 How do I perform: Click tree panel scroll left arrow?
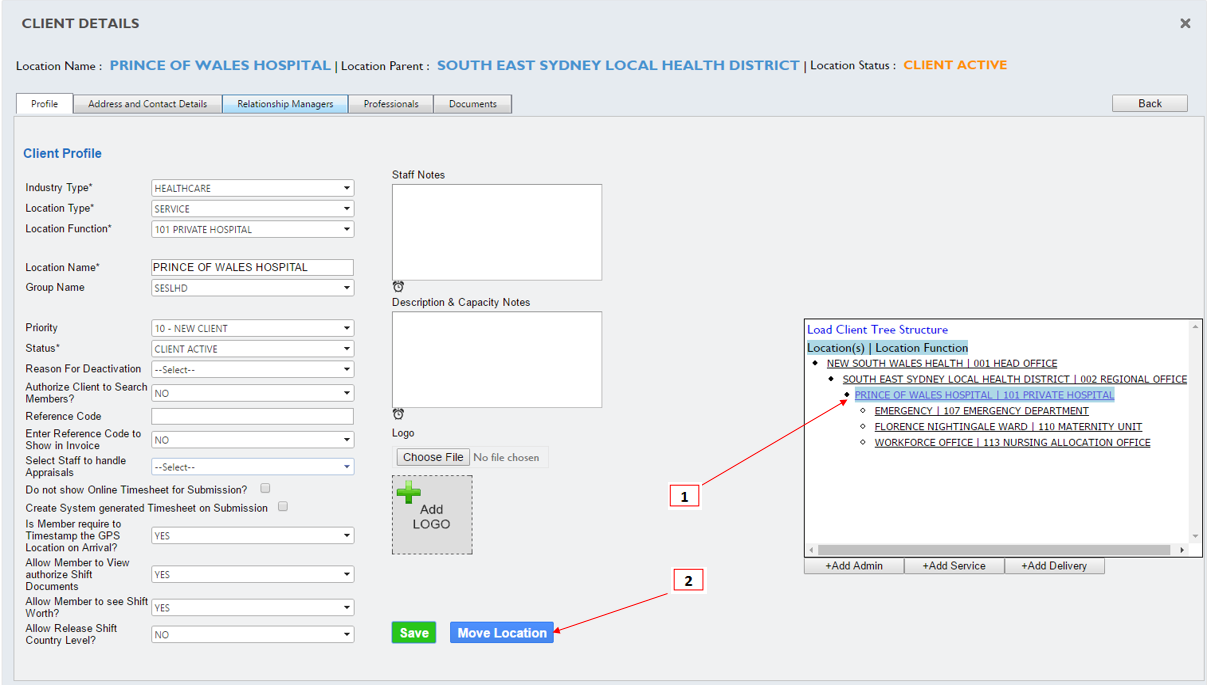tap(811, 550)
